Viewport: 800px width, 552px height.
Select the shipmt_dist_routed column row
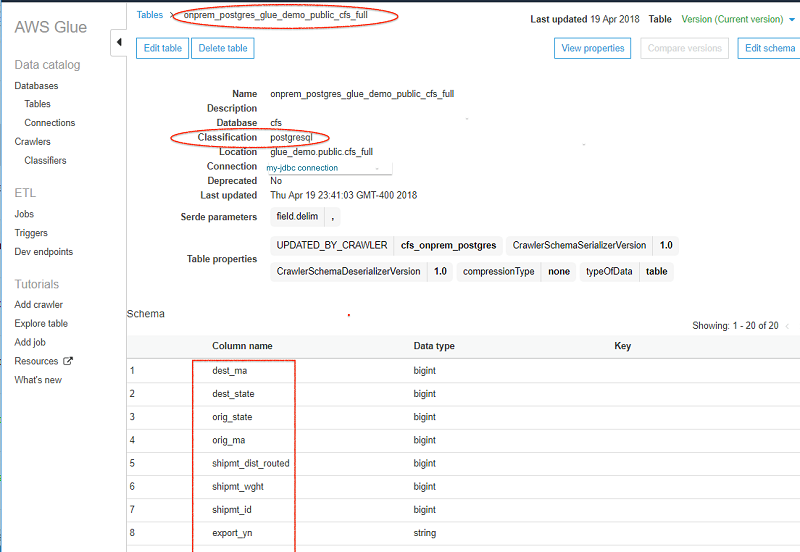[x=463, y=463]
